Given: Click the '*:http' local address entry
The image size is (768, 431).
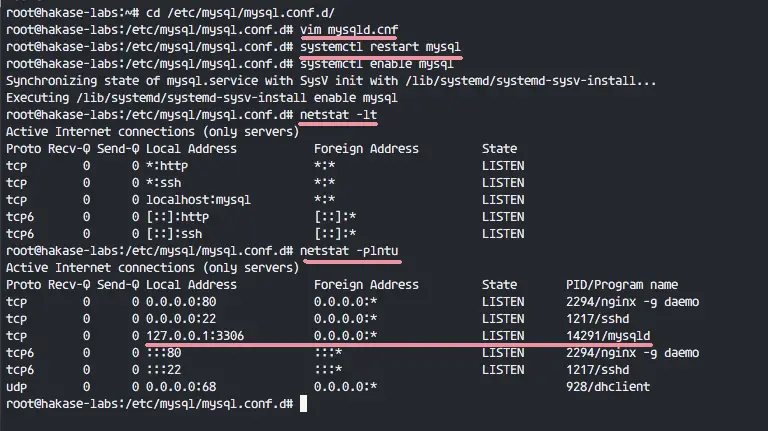Looking at the screenshot, I should pos(167,166).
